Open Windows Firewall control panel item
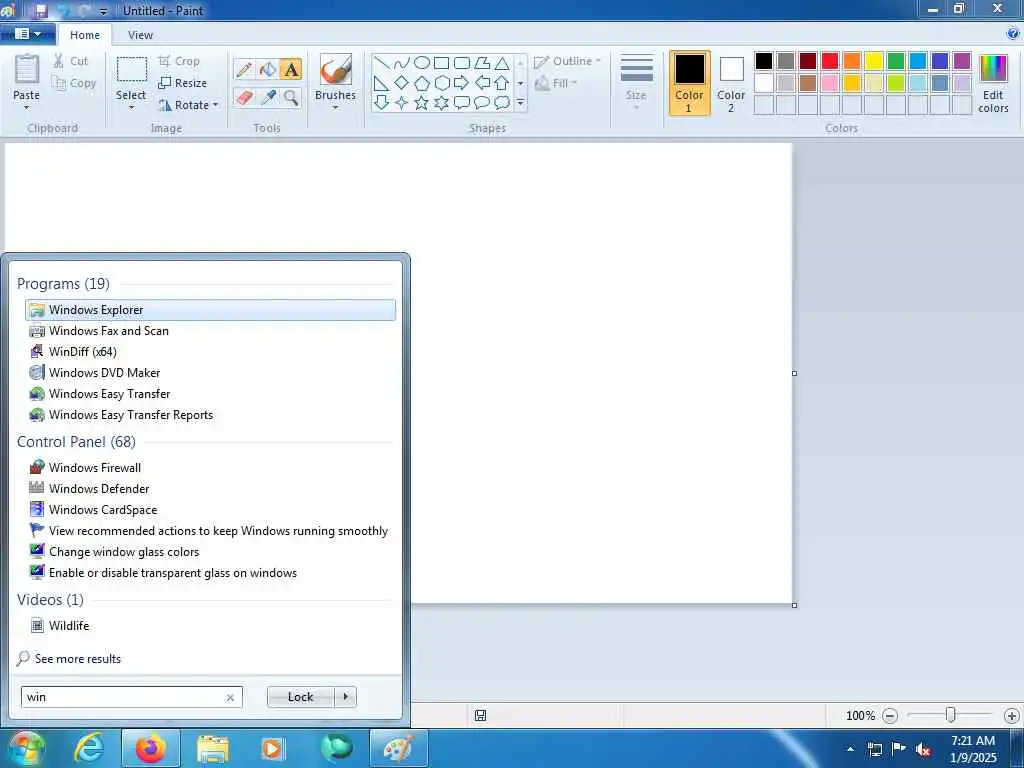The image size is (1024, 768). tap(210, 468)
